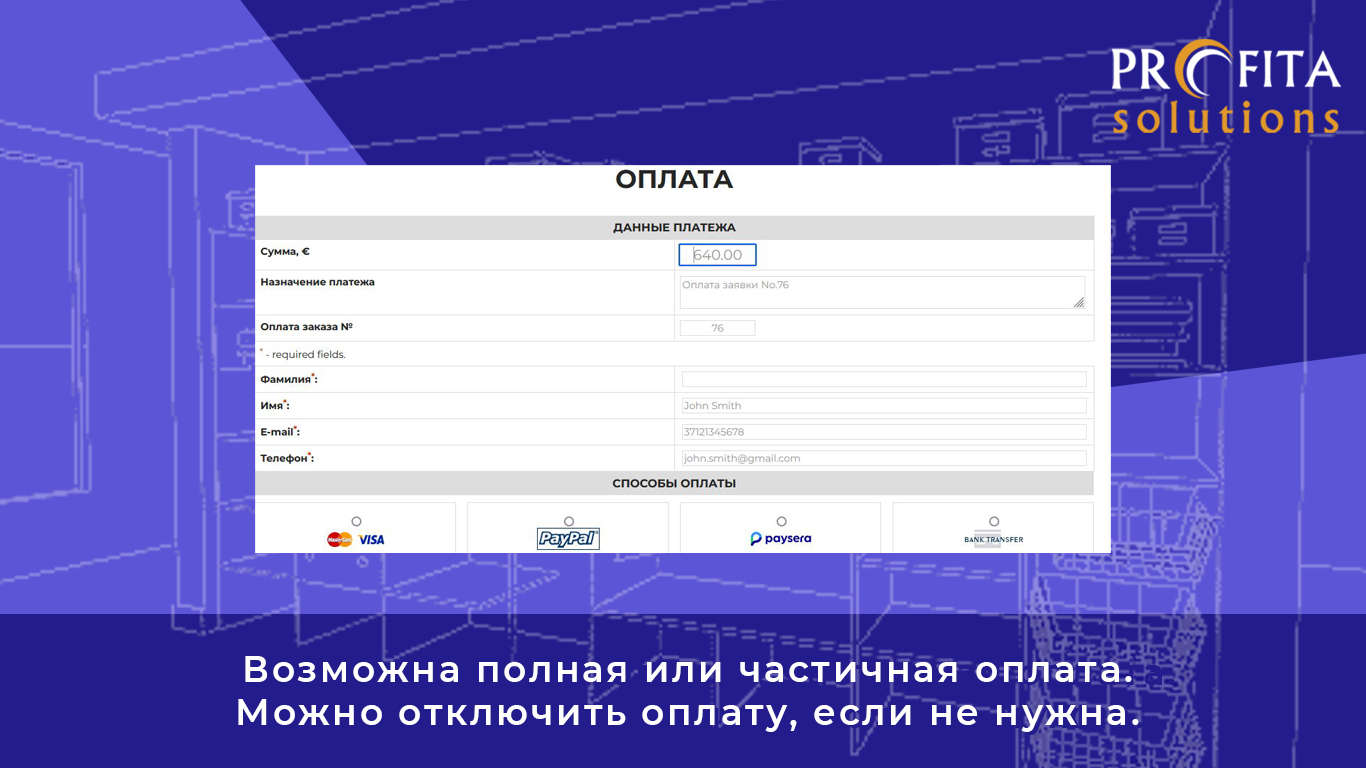The width and height of the screenshot is (1366, 768).
Task: Click the Profita Solutions logo
Action: pos(1225,88)
